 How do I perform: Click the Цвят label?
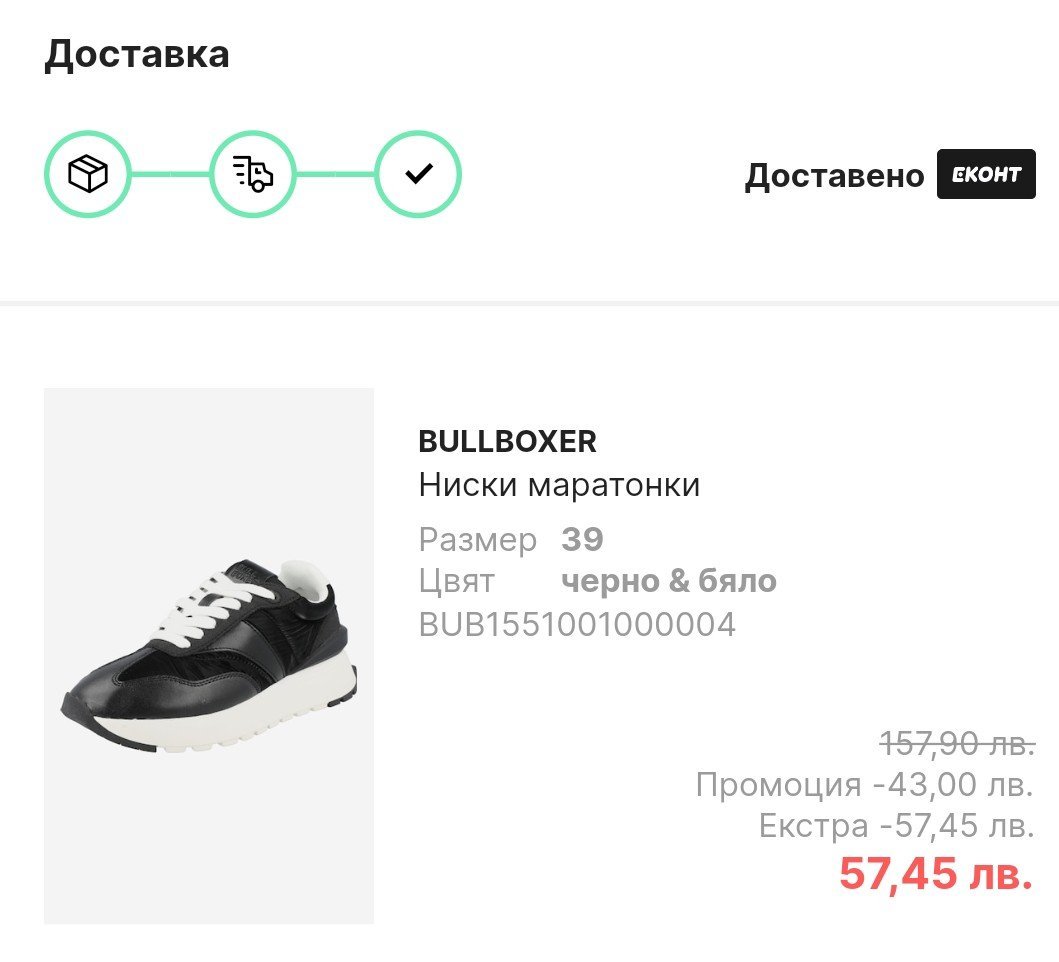[x=456, y=581]
